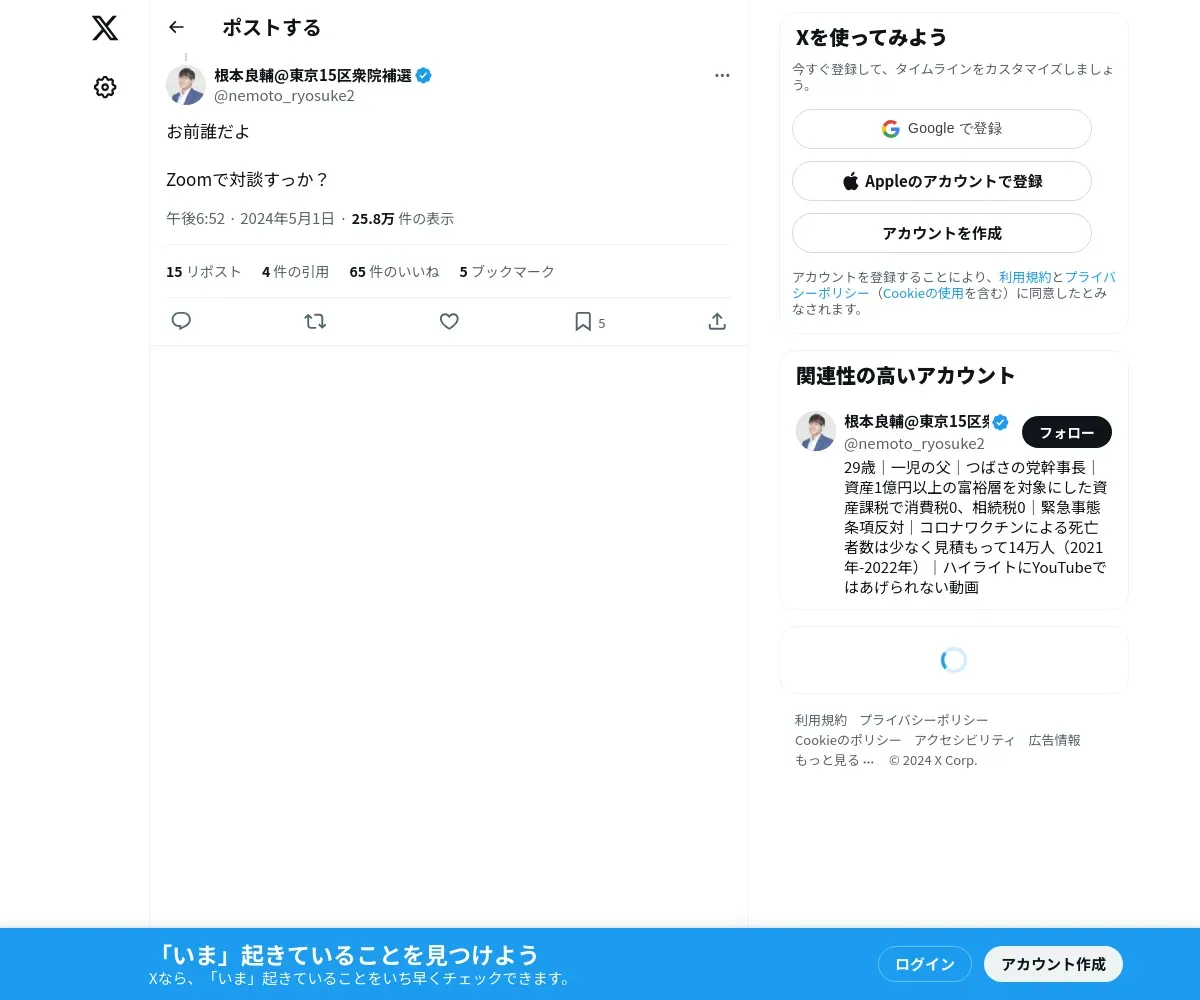The height and width of the screenshot is (1000, 1200).
Task: View the 65 件のいいね likes
Action: pyautogui.click(x=394, y=272)
